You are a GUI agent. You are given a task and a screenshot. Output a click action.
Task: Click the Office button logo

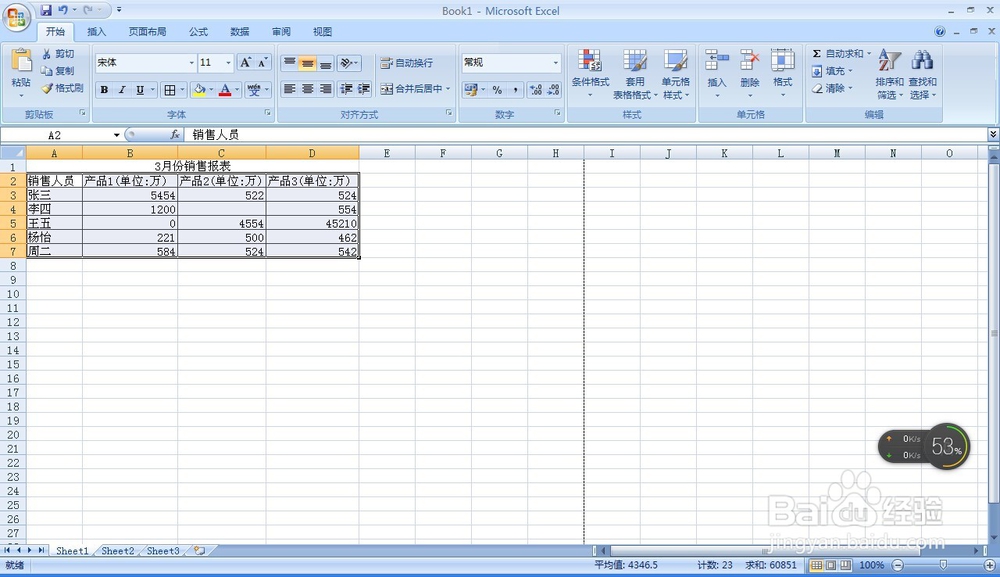coord(17,17)
